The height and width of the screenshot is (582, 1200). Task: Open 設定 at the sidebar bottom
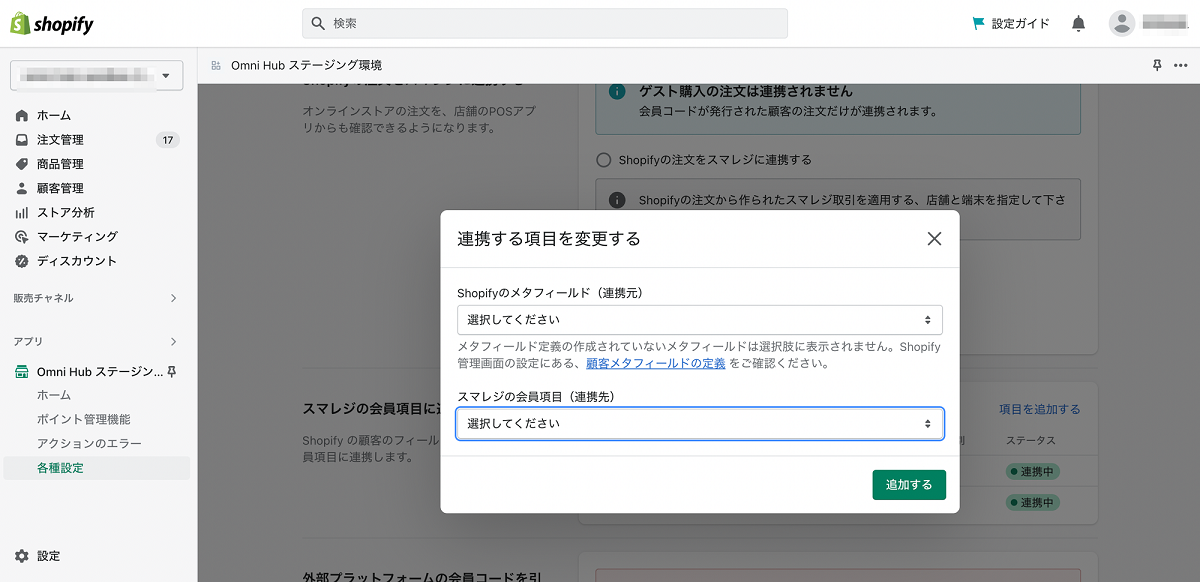point(48,556)
